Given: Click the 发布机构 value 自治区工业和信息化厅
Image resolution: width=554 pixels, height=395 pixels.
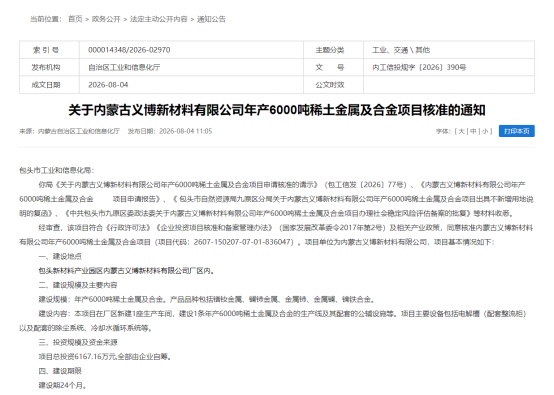Looking at the screenshot, I should point(124,67).
